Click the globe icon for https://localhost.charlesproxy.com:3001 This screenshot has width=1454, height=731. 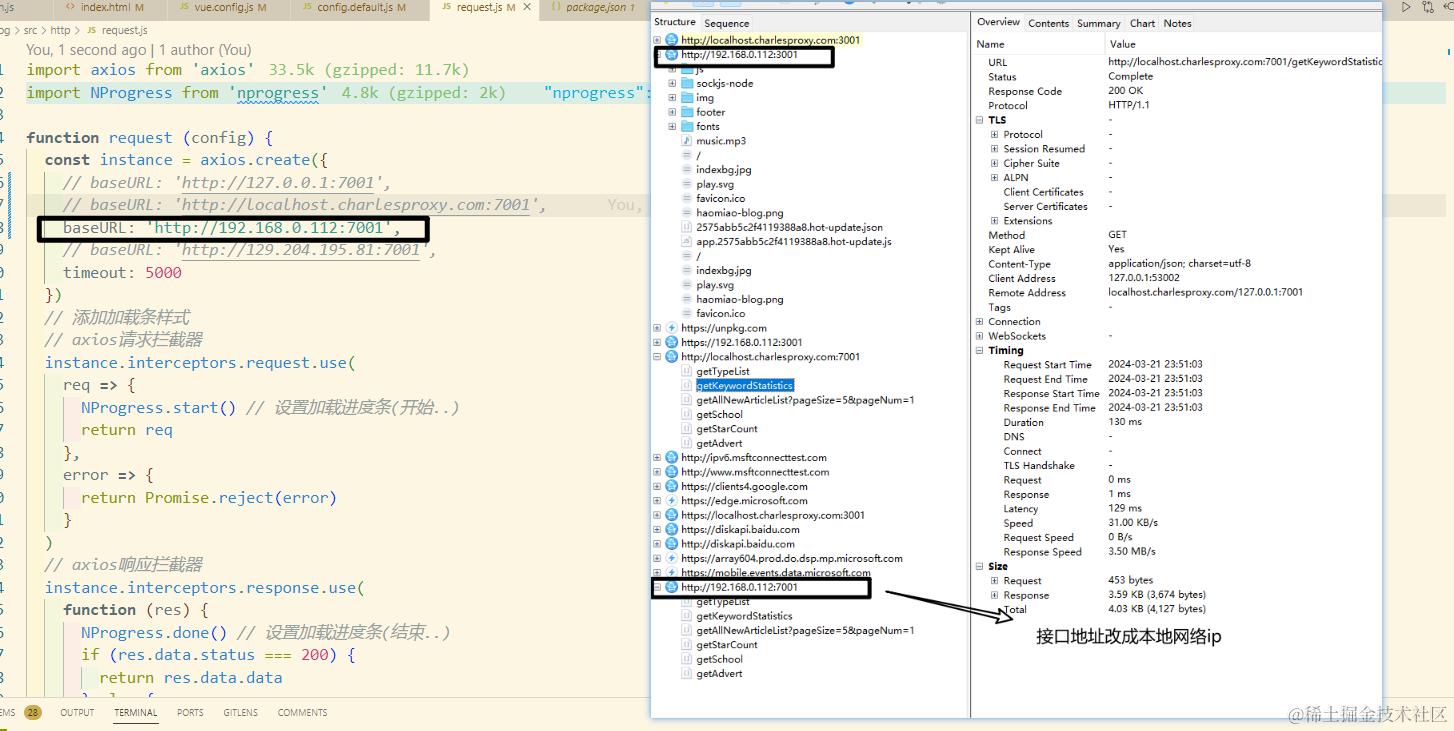pos(671,516)
